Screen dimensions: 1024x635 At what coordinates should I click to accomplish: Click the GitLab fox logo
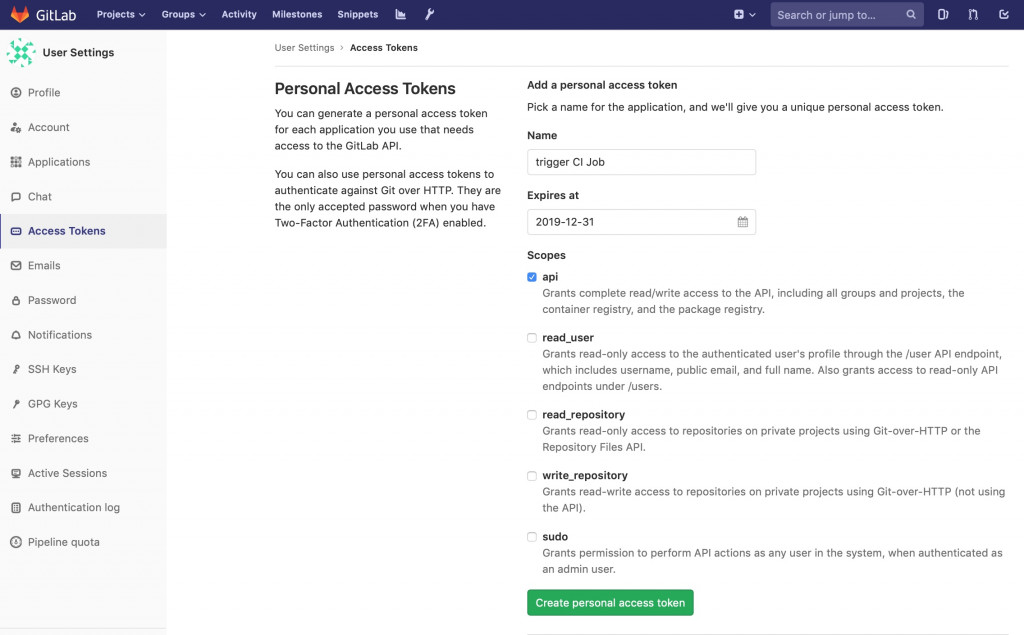pyautogui.click(x=20, y=15)
